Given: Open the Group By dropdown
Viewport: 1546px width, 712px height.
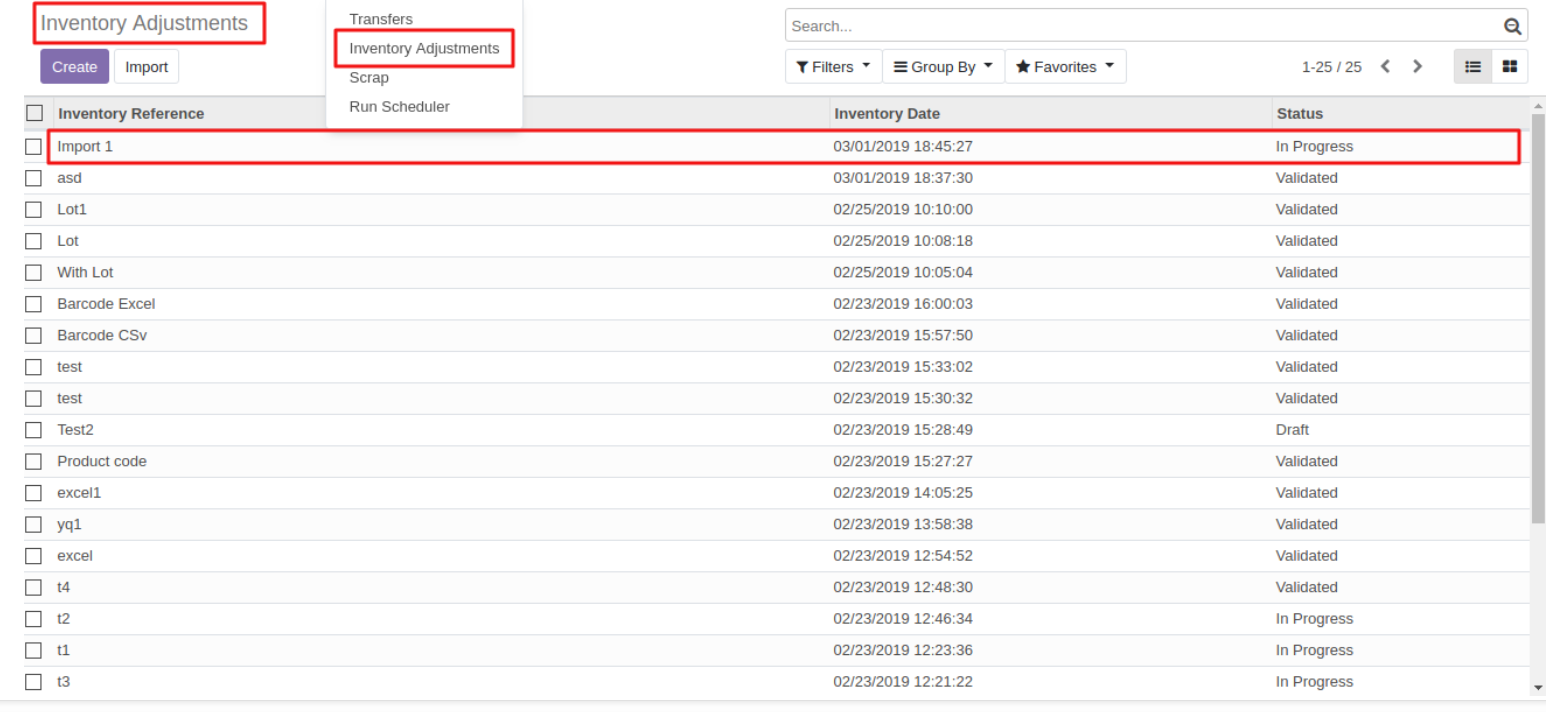Looking at the screenshot, I should [943, 67].
